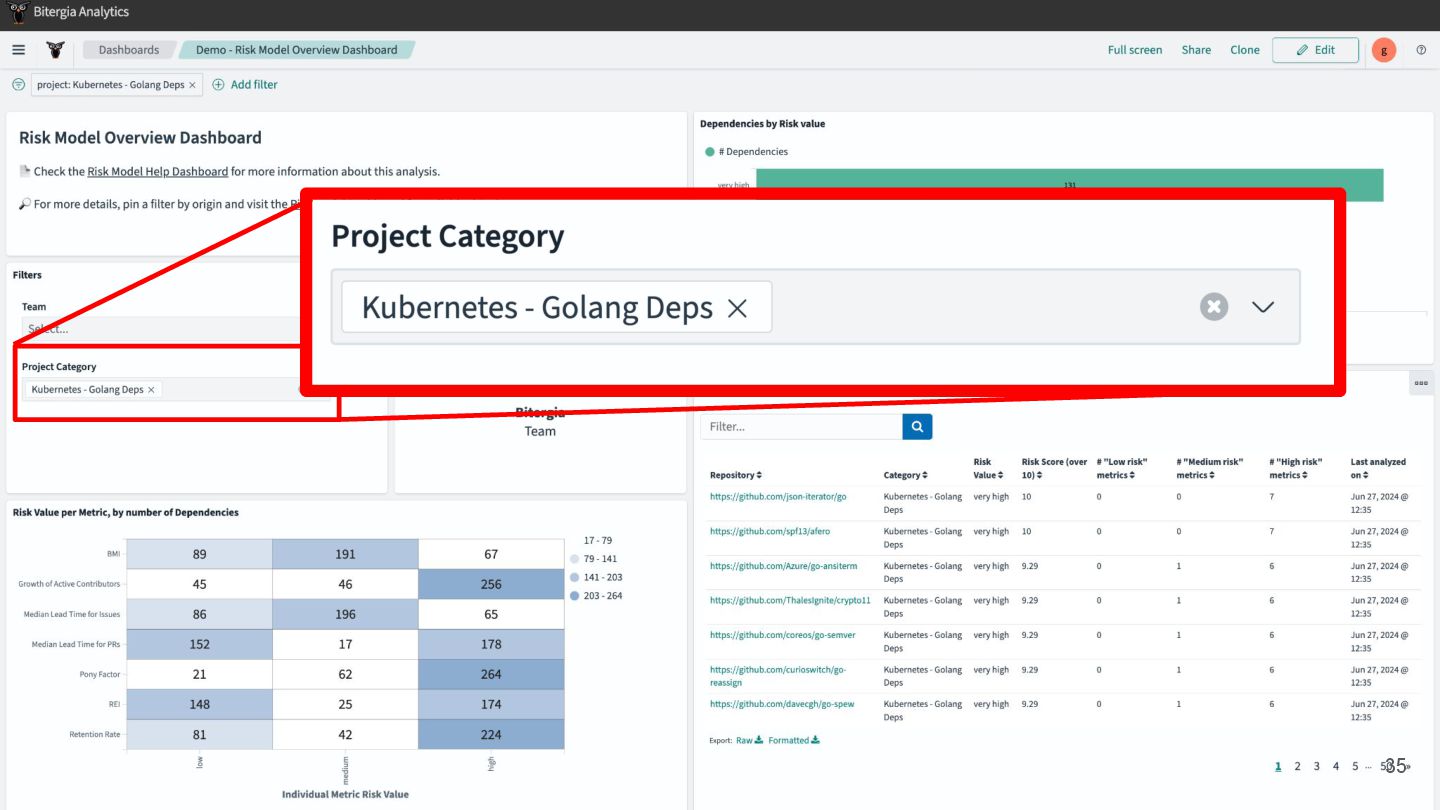The width and height of the screenshot is (1440, 810).
Task: Click heatmap cell 224 for Retention Rate
Action: (491, 734)
